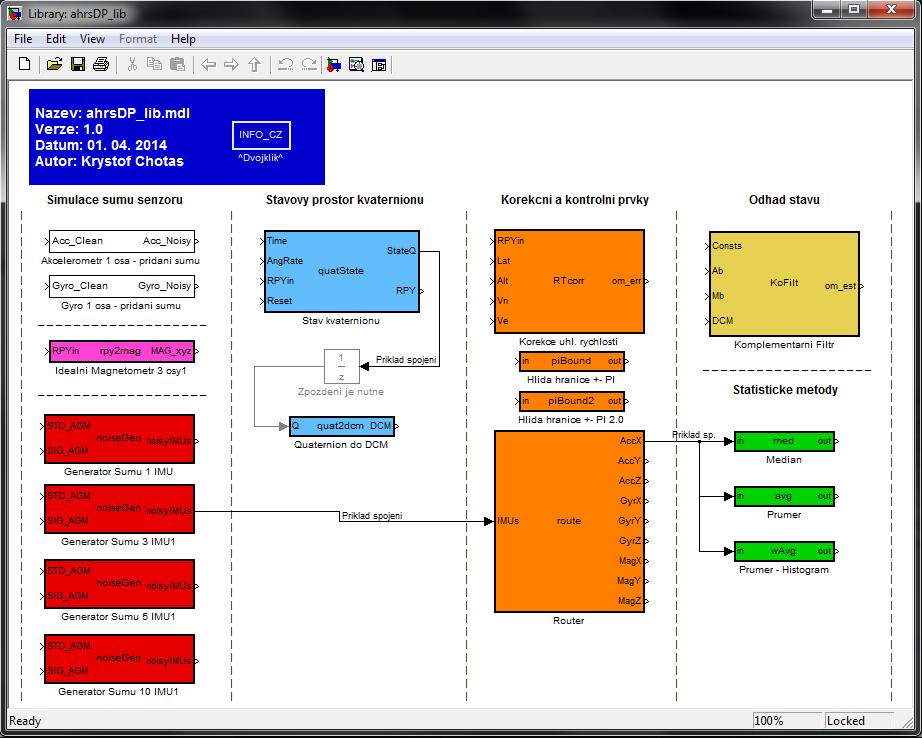Select the 1/z delay block
The height and width of the screenshot is (738, 922).
coord(342,367)
